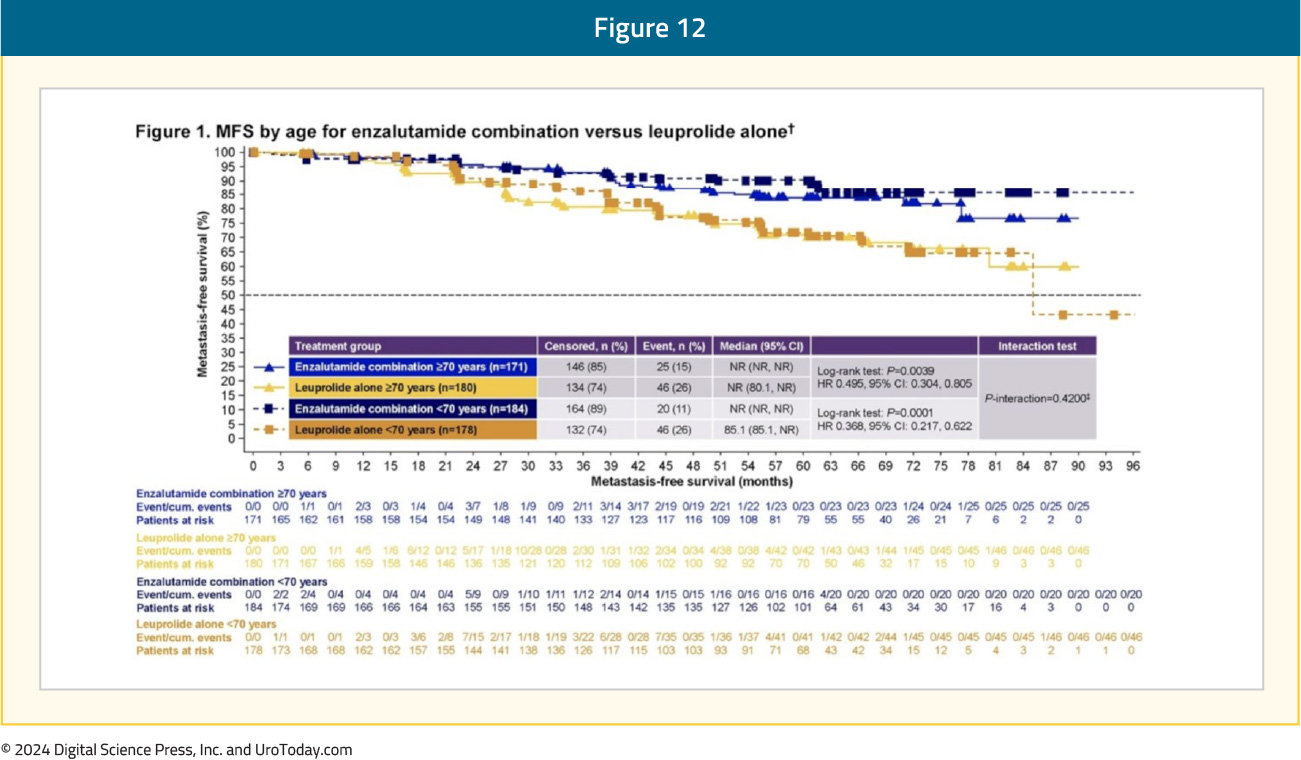
Task: Click "Event/cum. events" label under Leuprolide <70 heading
Action: (183, 637)
